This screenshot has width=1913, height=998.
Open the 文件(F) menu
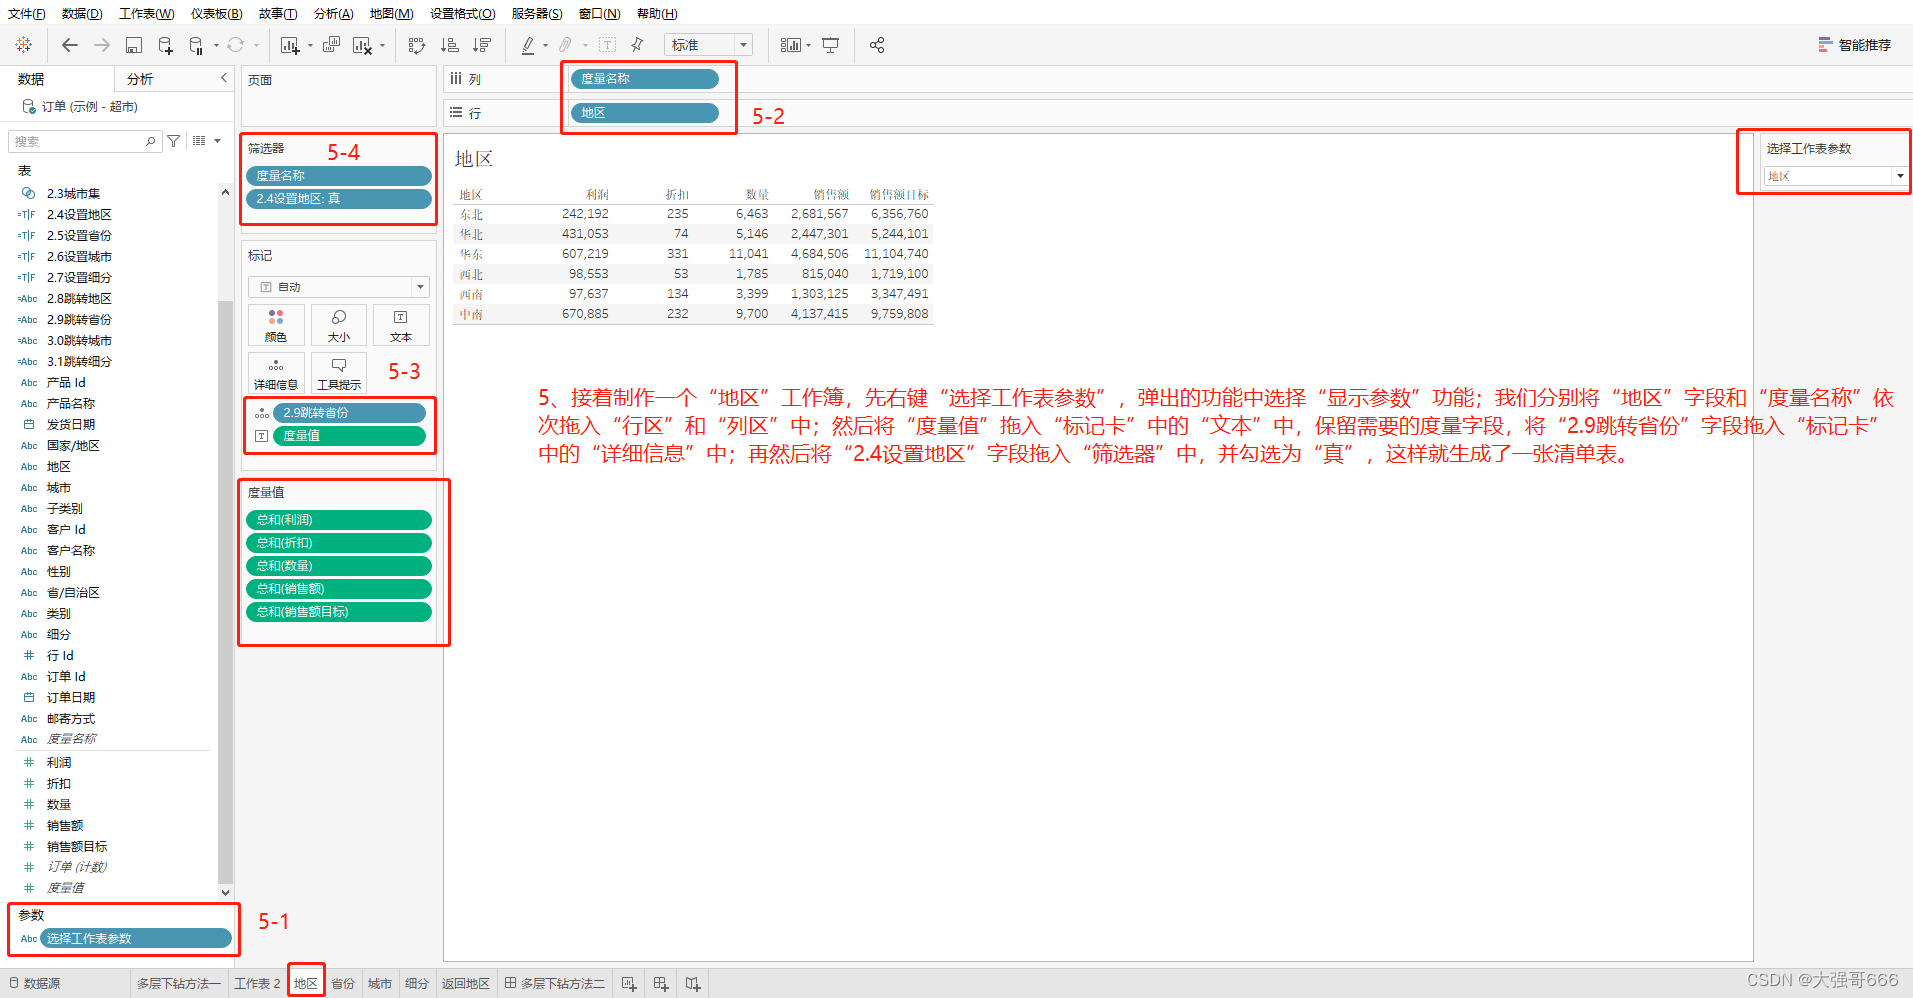[x=27, y=14]
